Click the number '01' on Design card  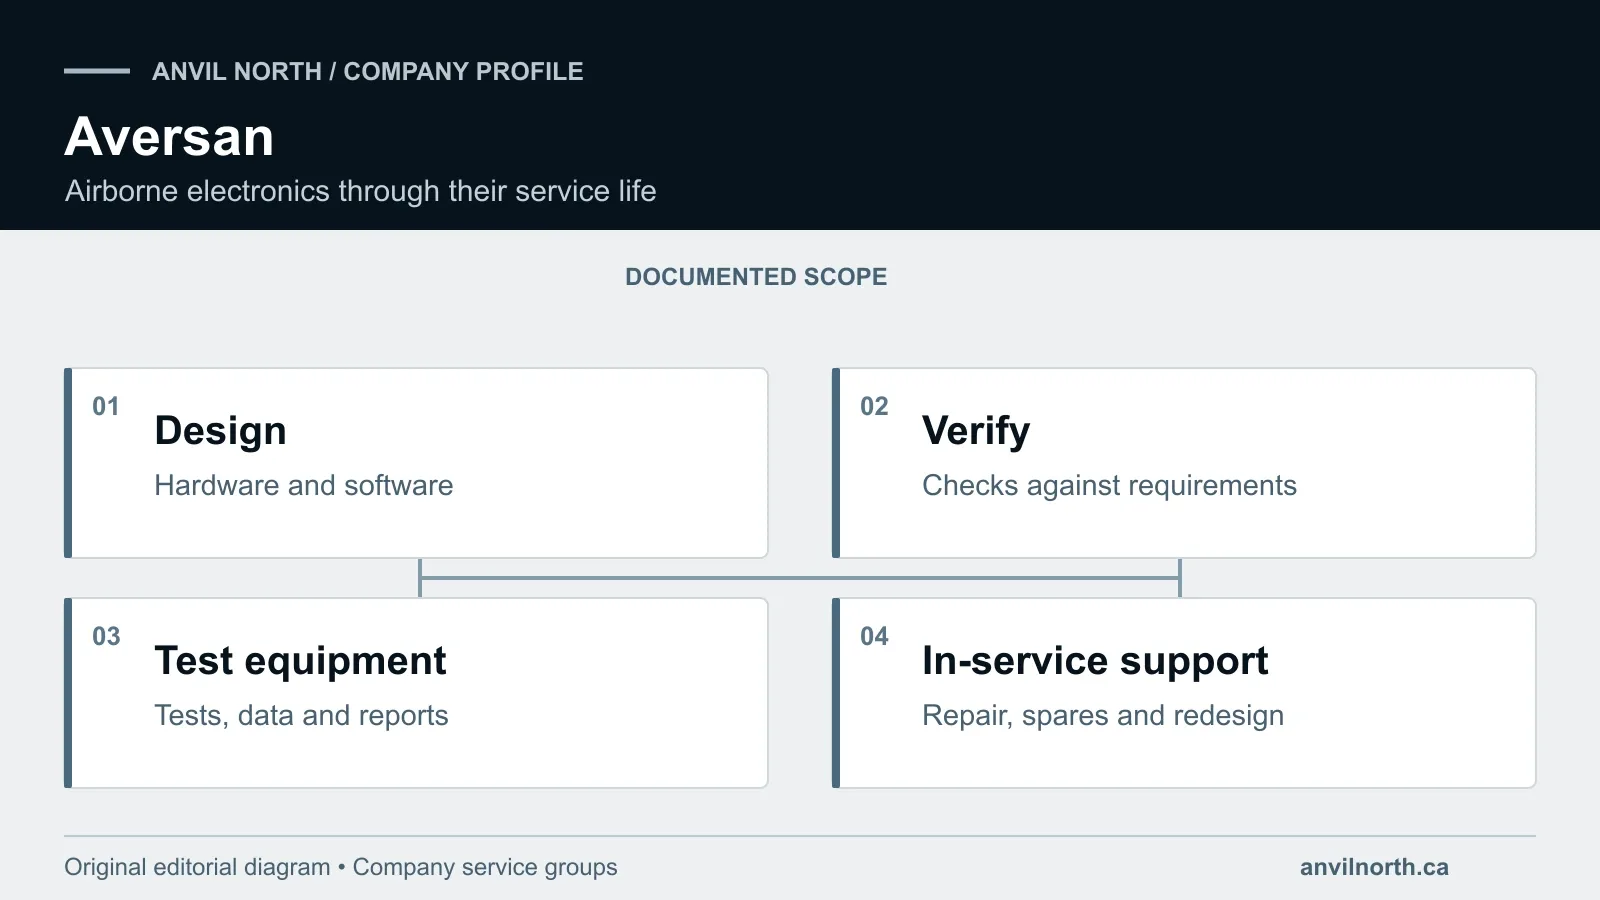pyautogui.click(x=106, y=407)
